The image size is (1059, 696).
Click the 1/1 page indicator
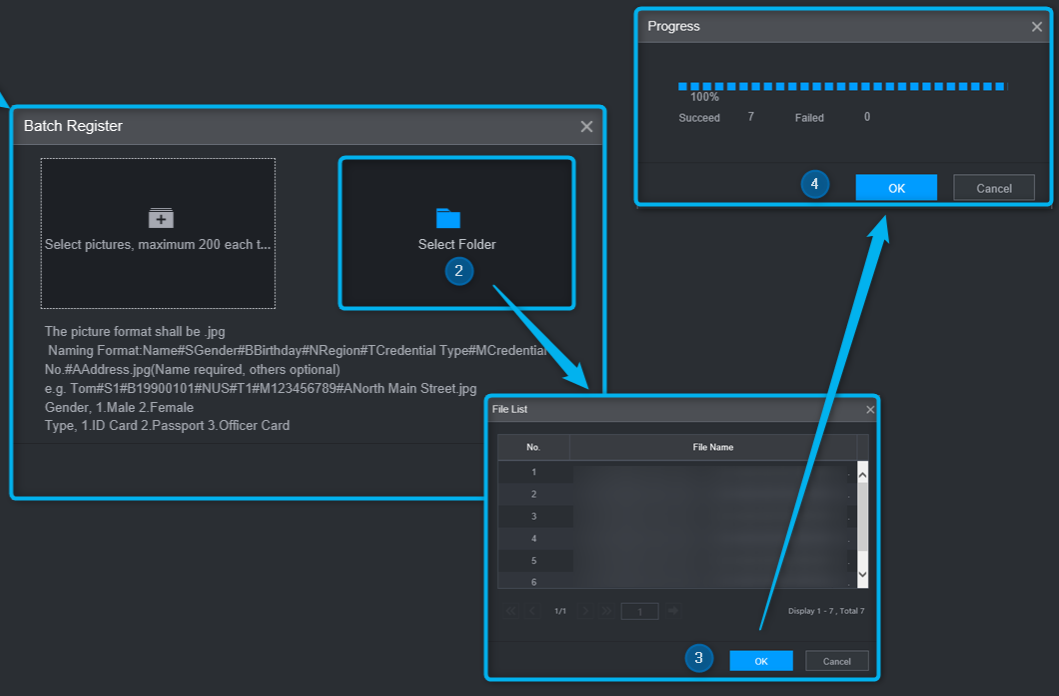pyautogui.click(x=560, y=611)
